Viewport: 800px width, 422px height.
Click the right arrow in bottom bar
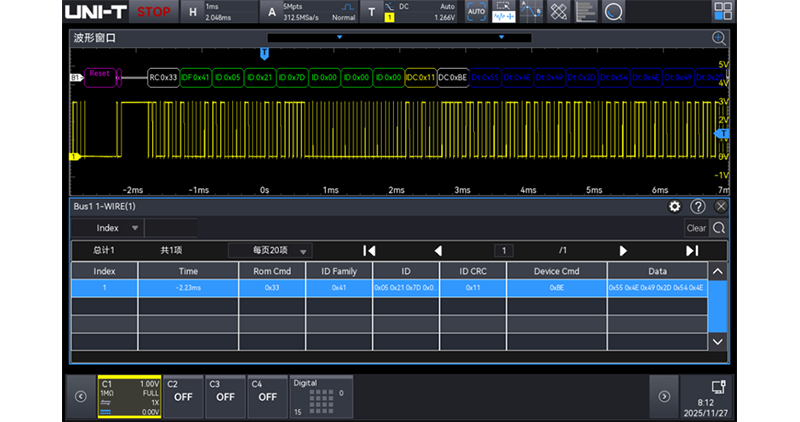(664, 396)
